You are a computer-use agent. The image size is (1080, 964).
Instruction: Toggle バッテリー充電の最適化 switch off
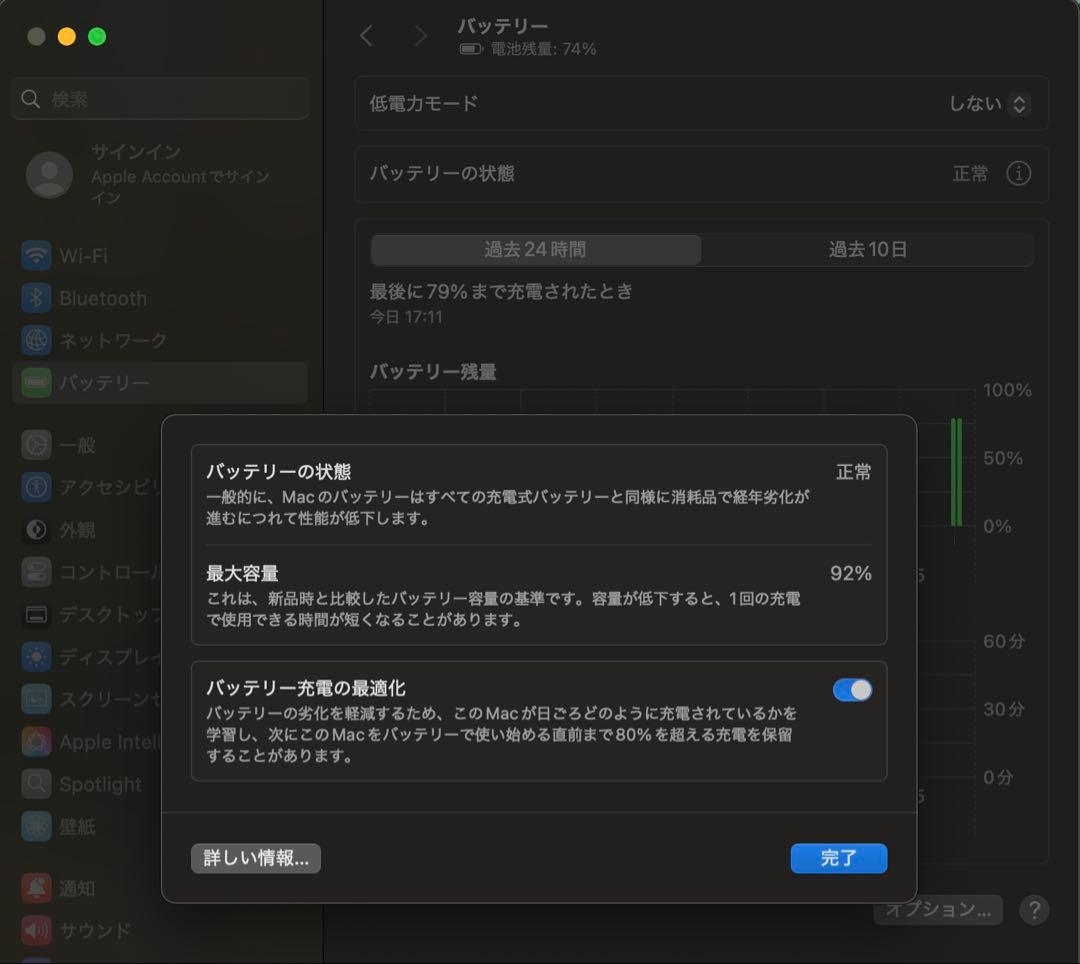click(x=852, y=690)
